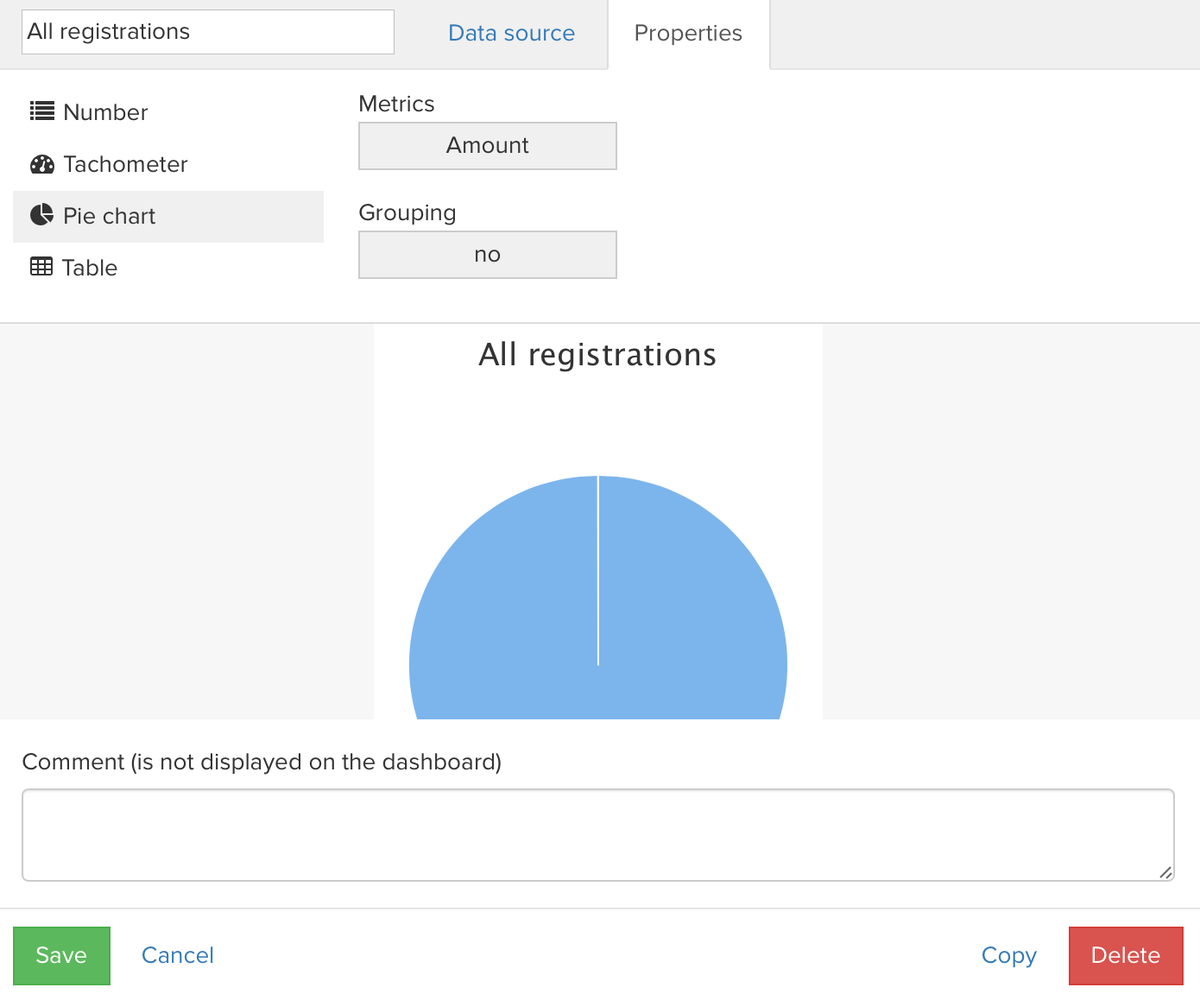Choose the Tachometer widget type label
Image resolution: width=1200 pixels, height=1000 pixels.
coord(125,164)
